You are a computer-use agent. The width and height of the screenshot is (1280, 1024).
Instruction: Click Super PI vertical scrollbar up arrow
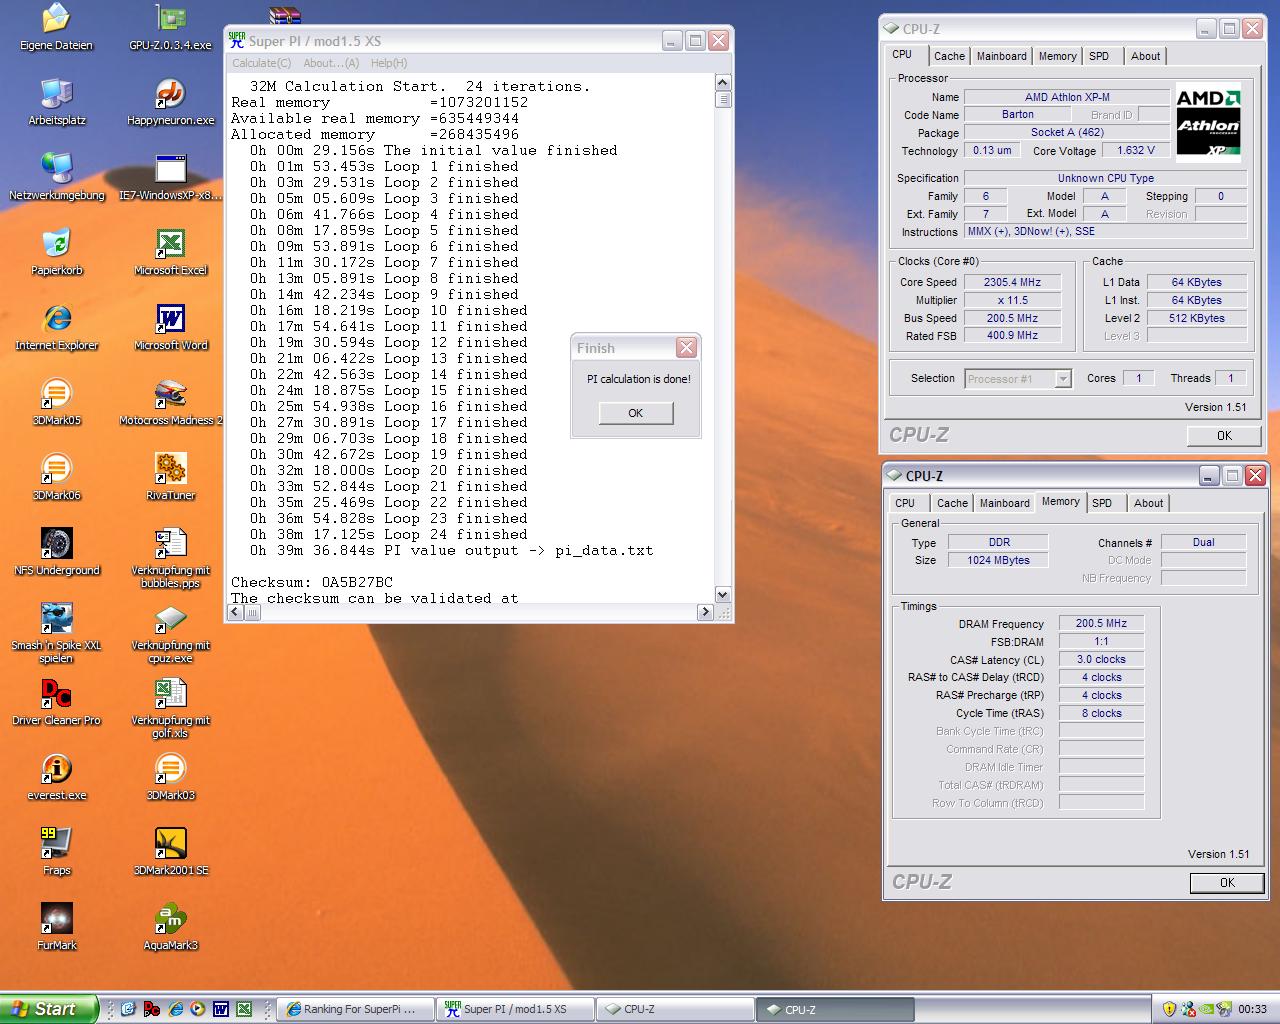(723, 82)
